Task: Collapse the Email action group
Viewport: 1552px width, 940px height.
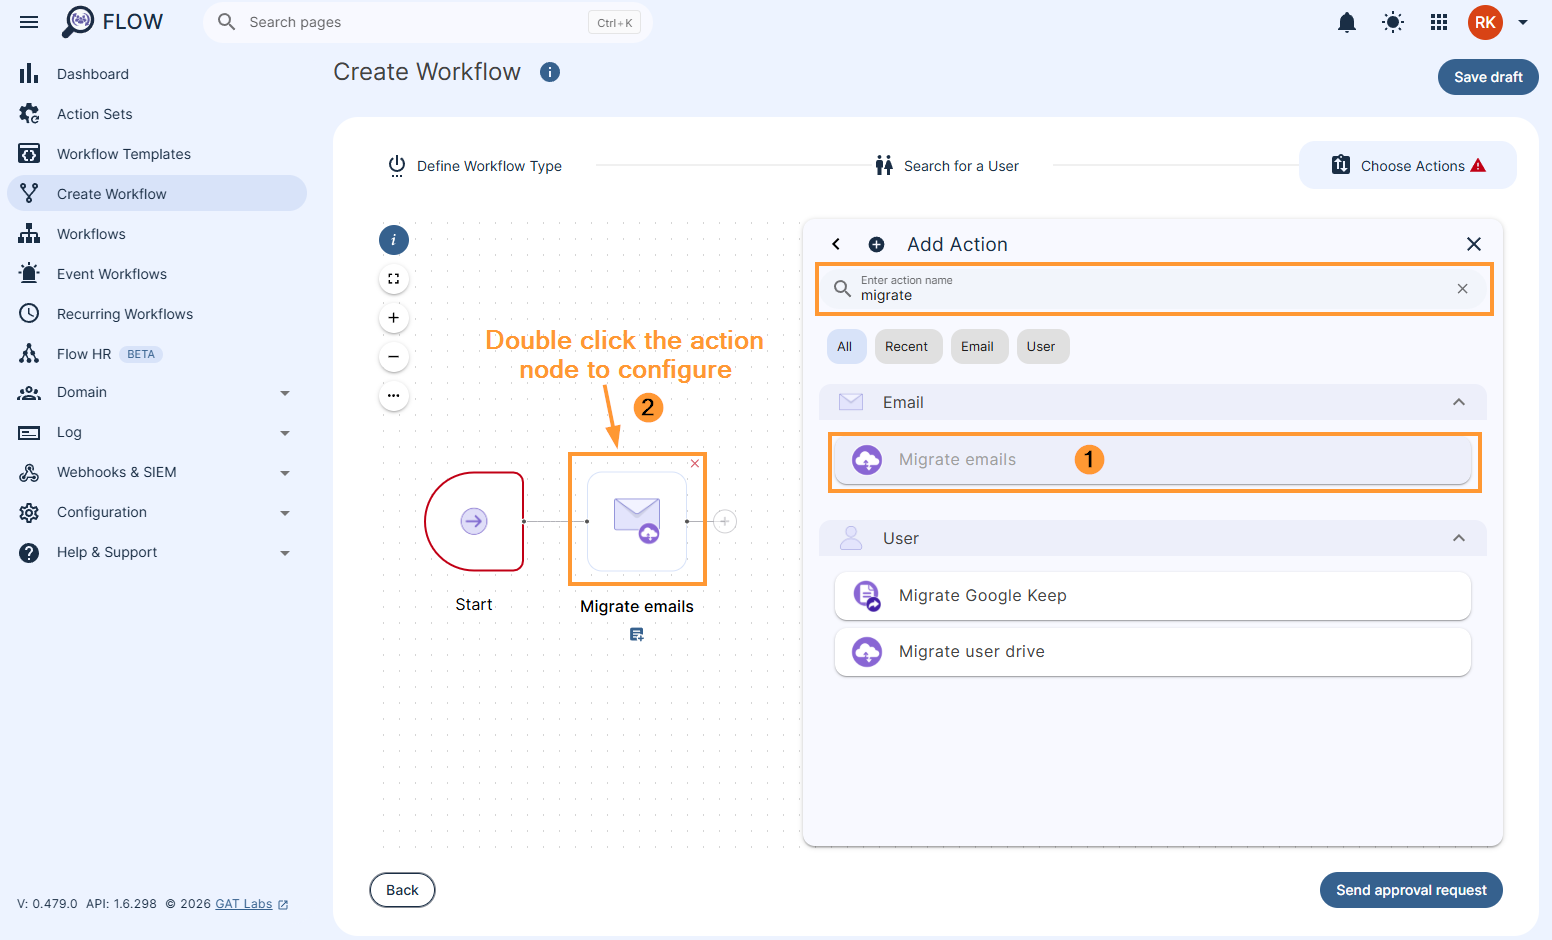Action: [1459, 402]
